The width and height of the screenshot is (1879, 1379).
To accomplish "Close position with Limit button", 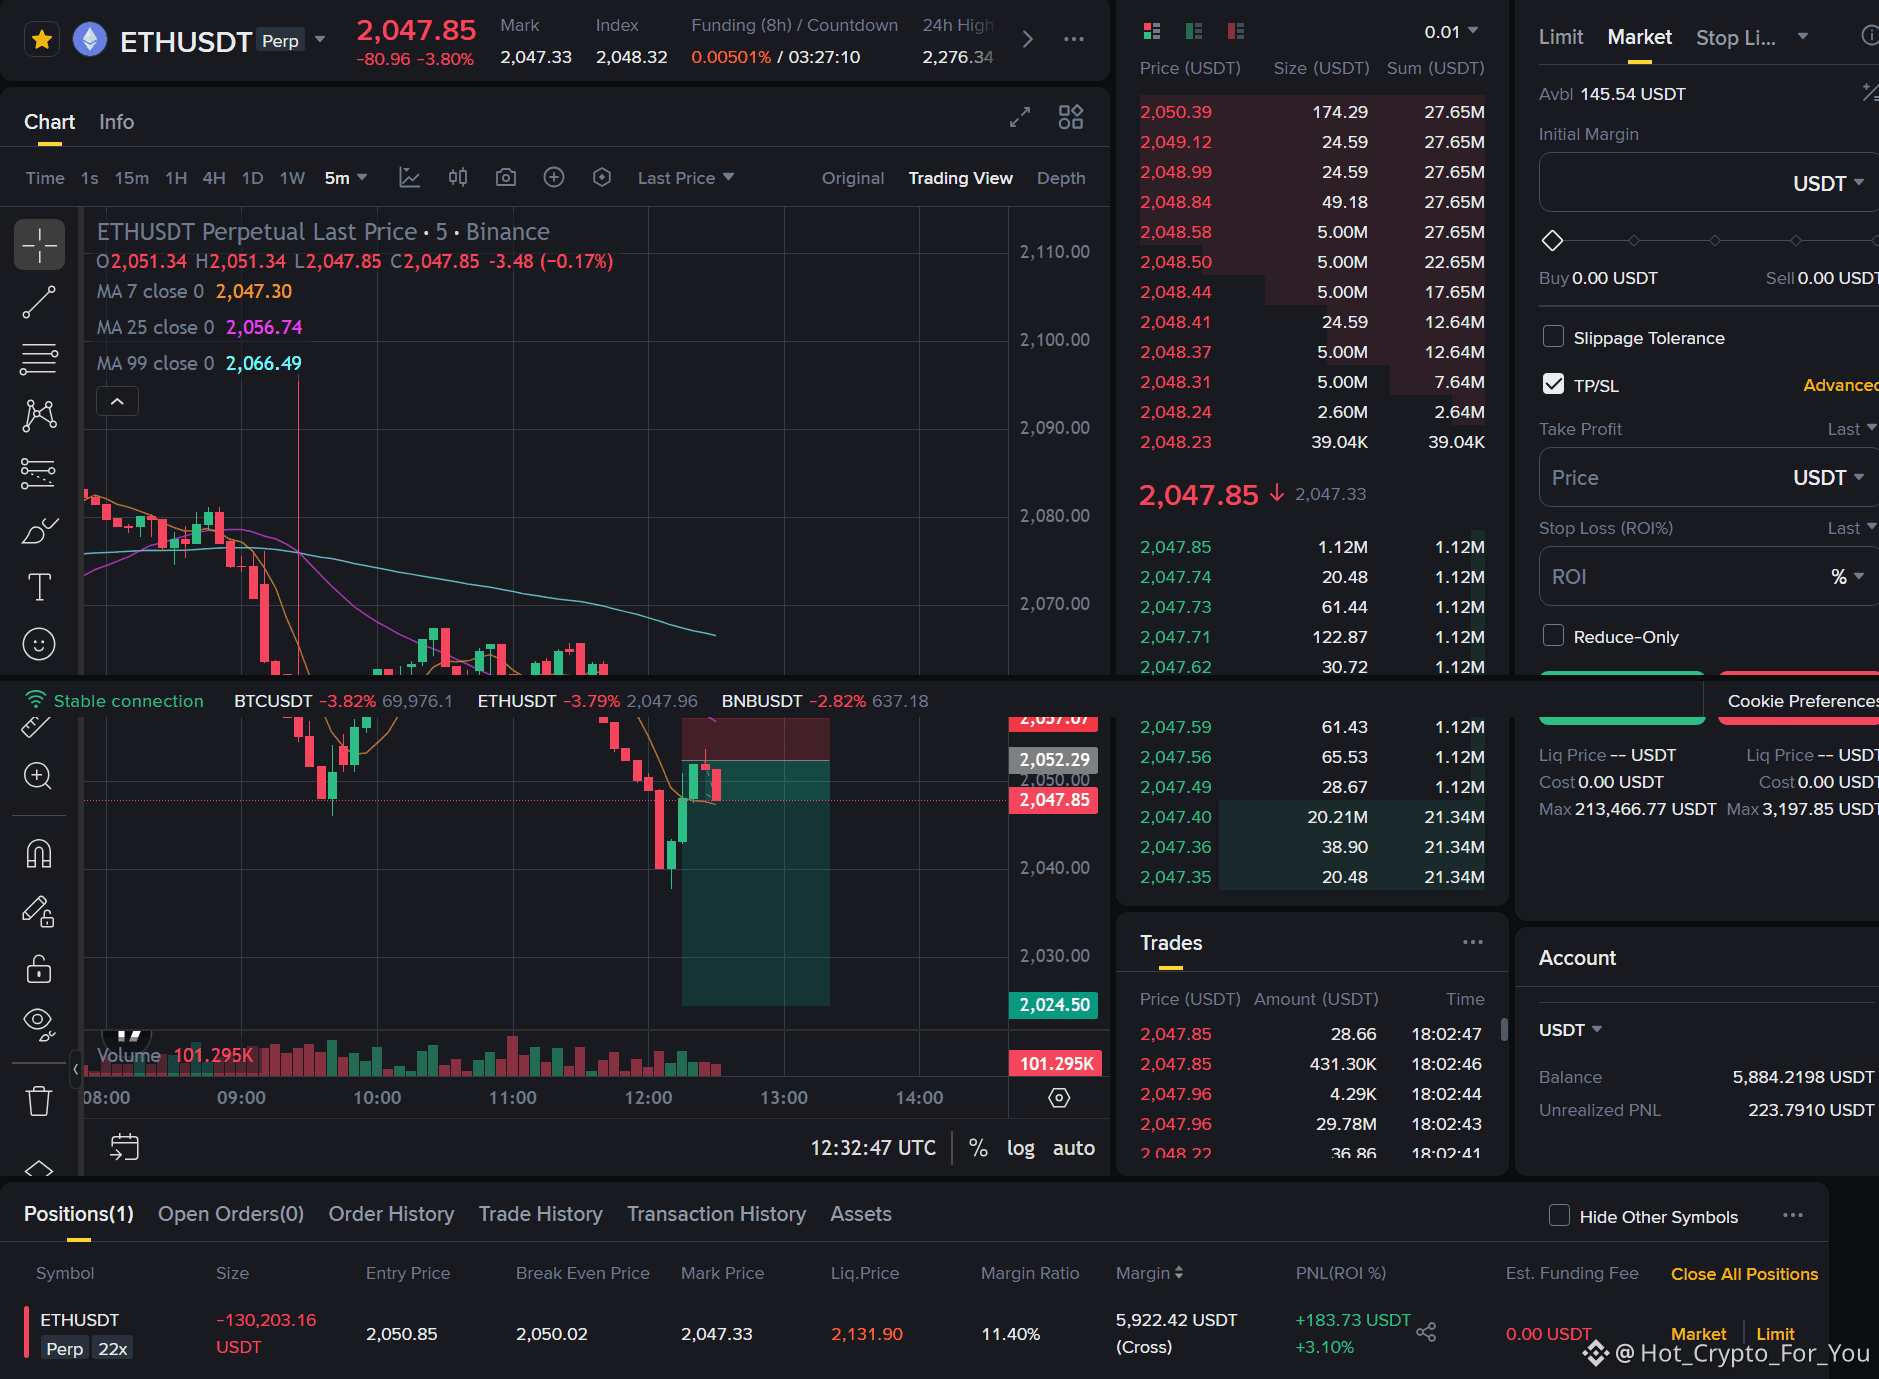I will (x=1775, y=1334).
